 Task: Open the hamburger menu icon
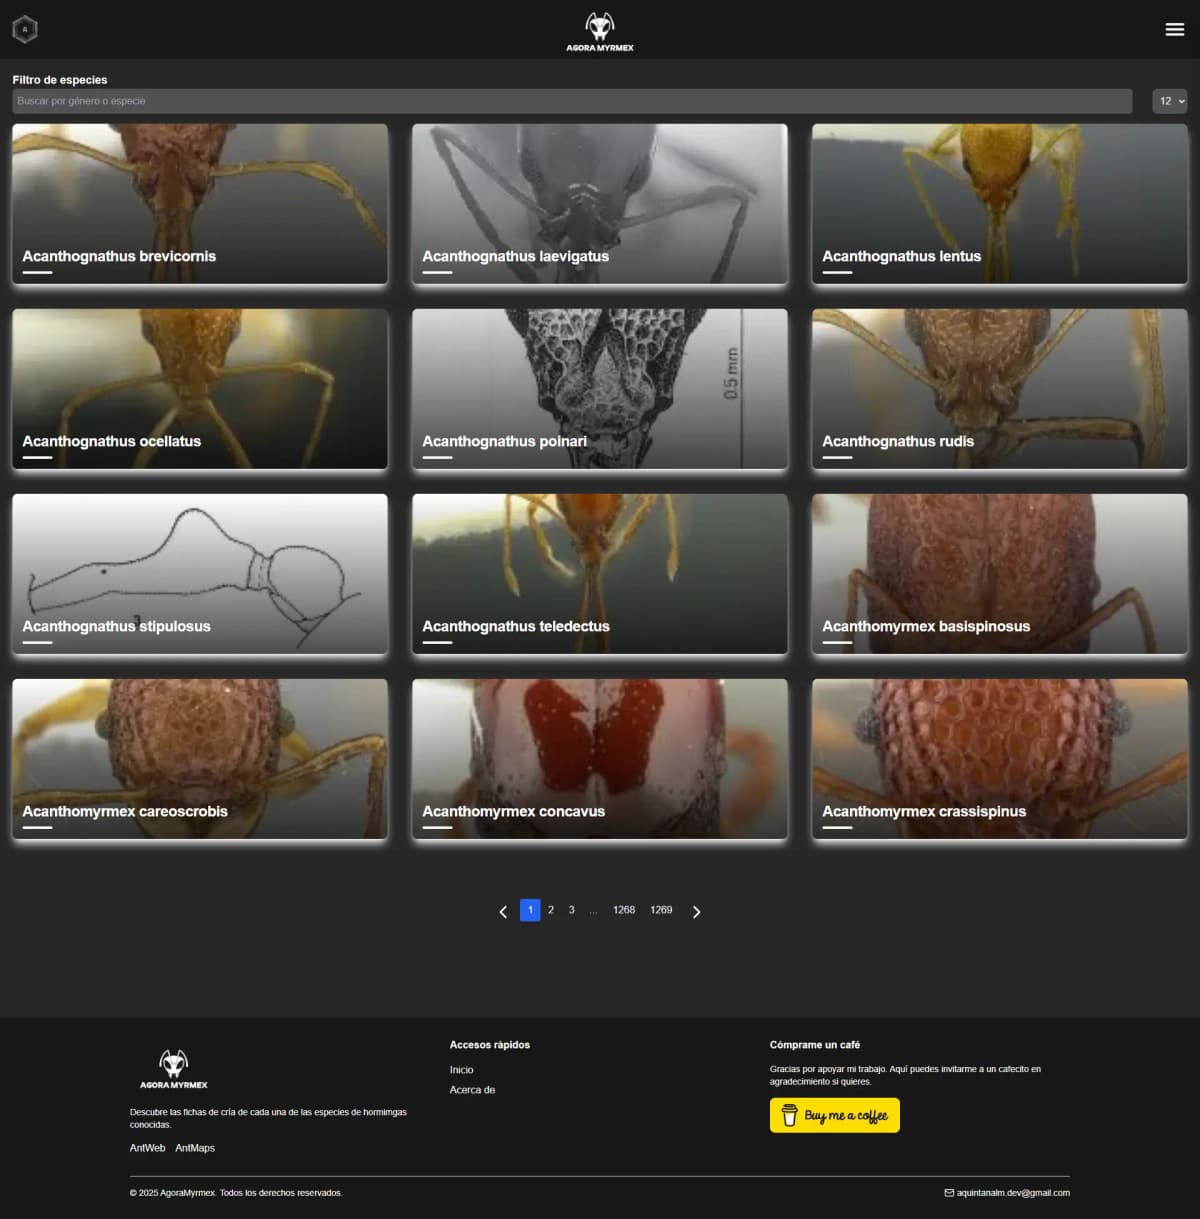click(1174, 29)
